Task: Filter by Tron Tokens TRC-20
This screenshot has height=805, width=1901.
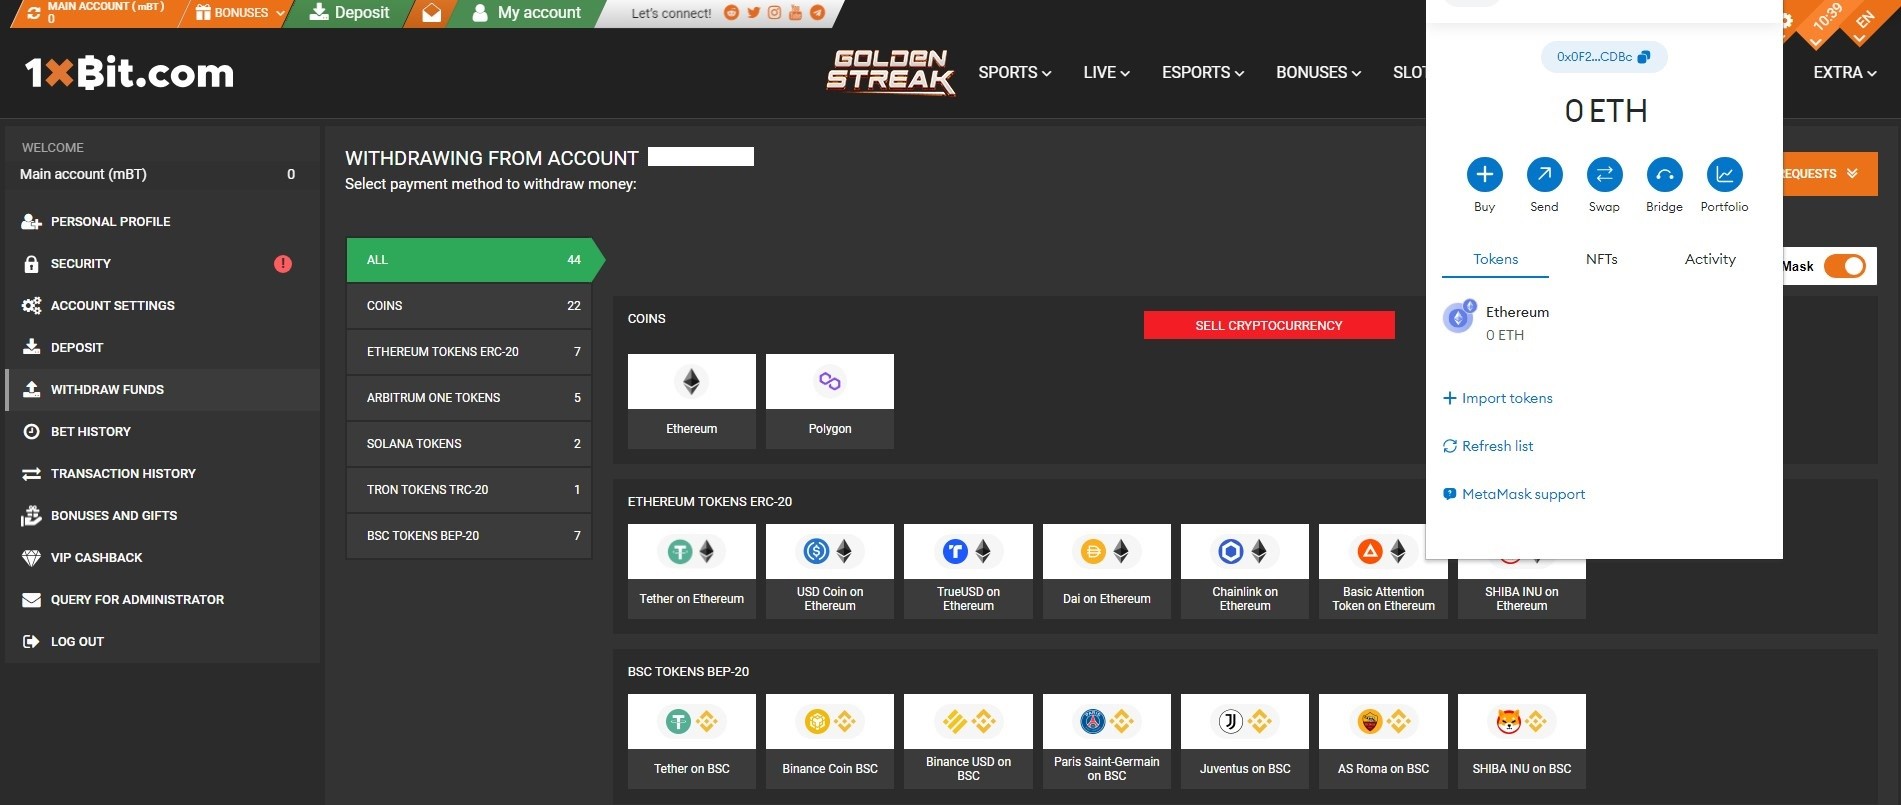Action: click(469, 490)
